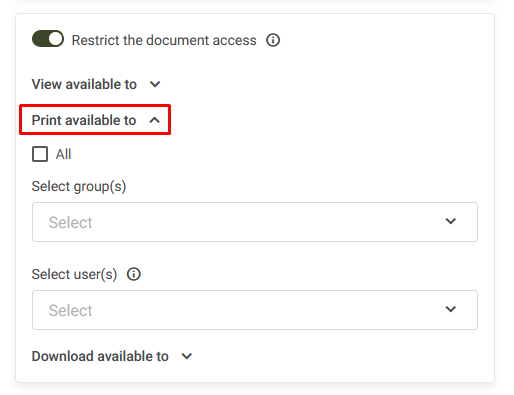Check the All checkbox
Viewport: 514px width, 395px height.
(40, 154)
